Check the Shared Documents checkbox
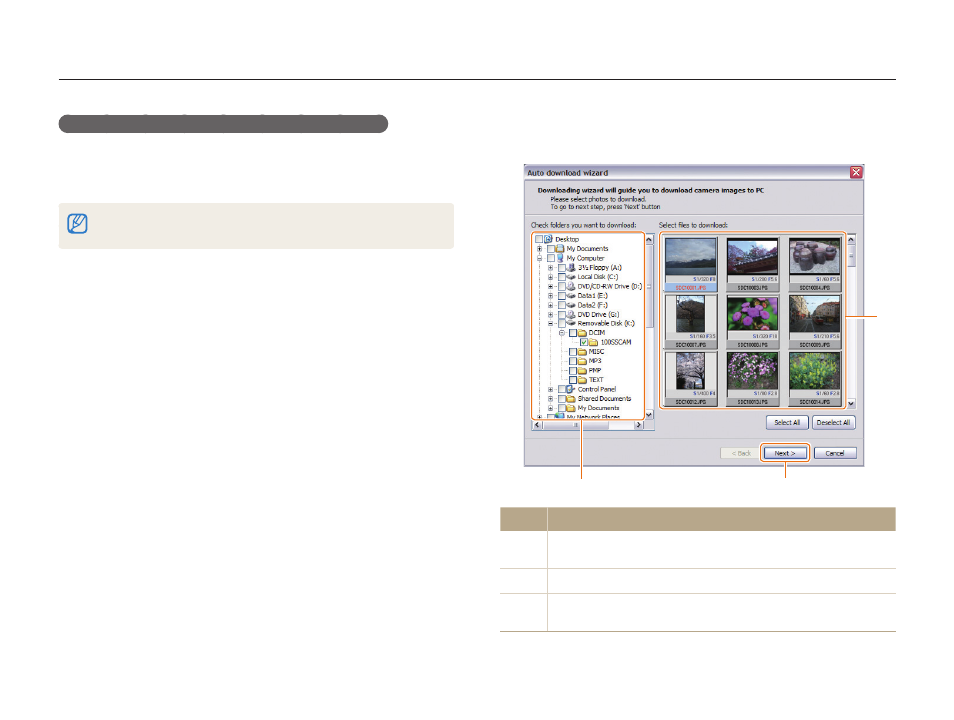Viewport: 954px width, 720px height. [562, 399]
